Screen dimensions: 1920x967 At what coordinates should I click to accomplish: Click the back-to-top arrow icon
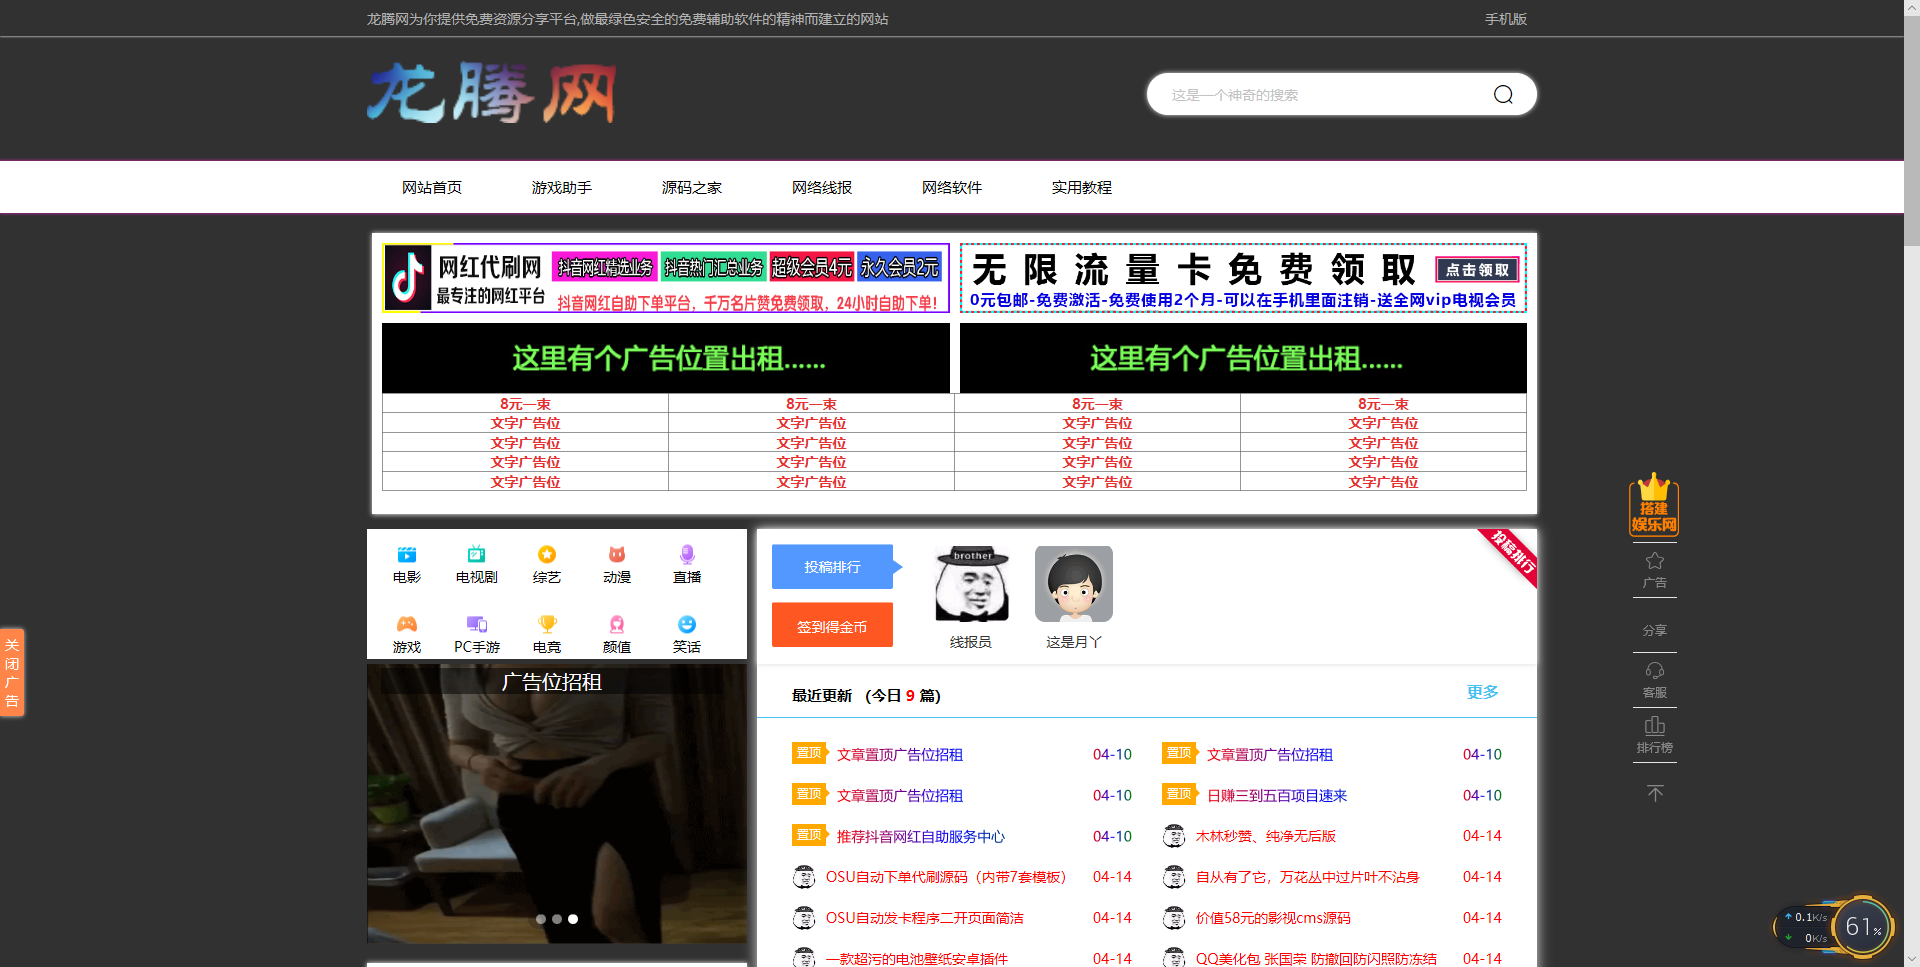1655,793
